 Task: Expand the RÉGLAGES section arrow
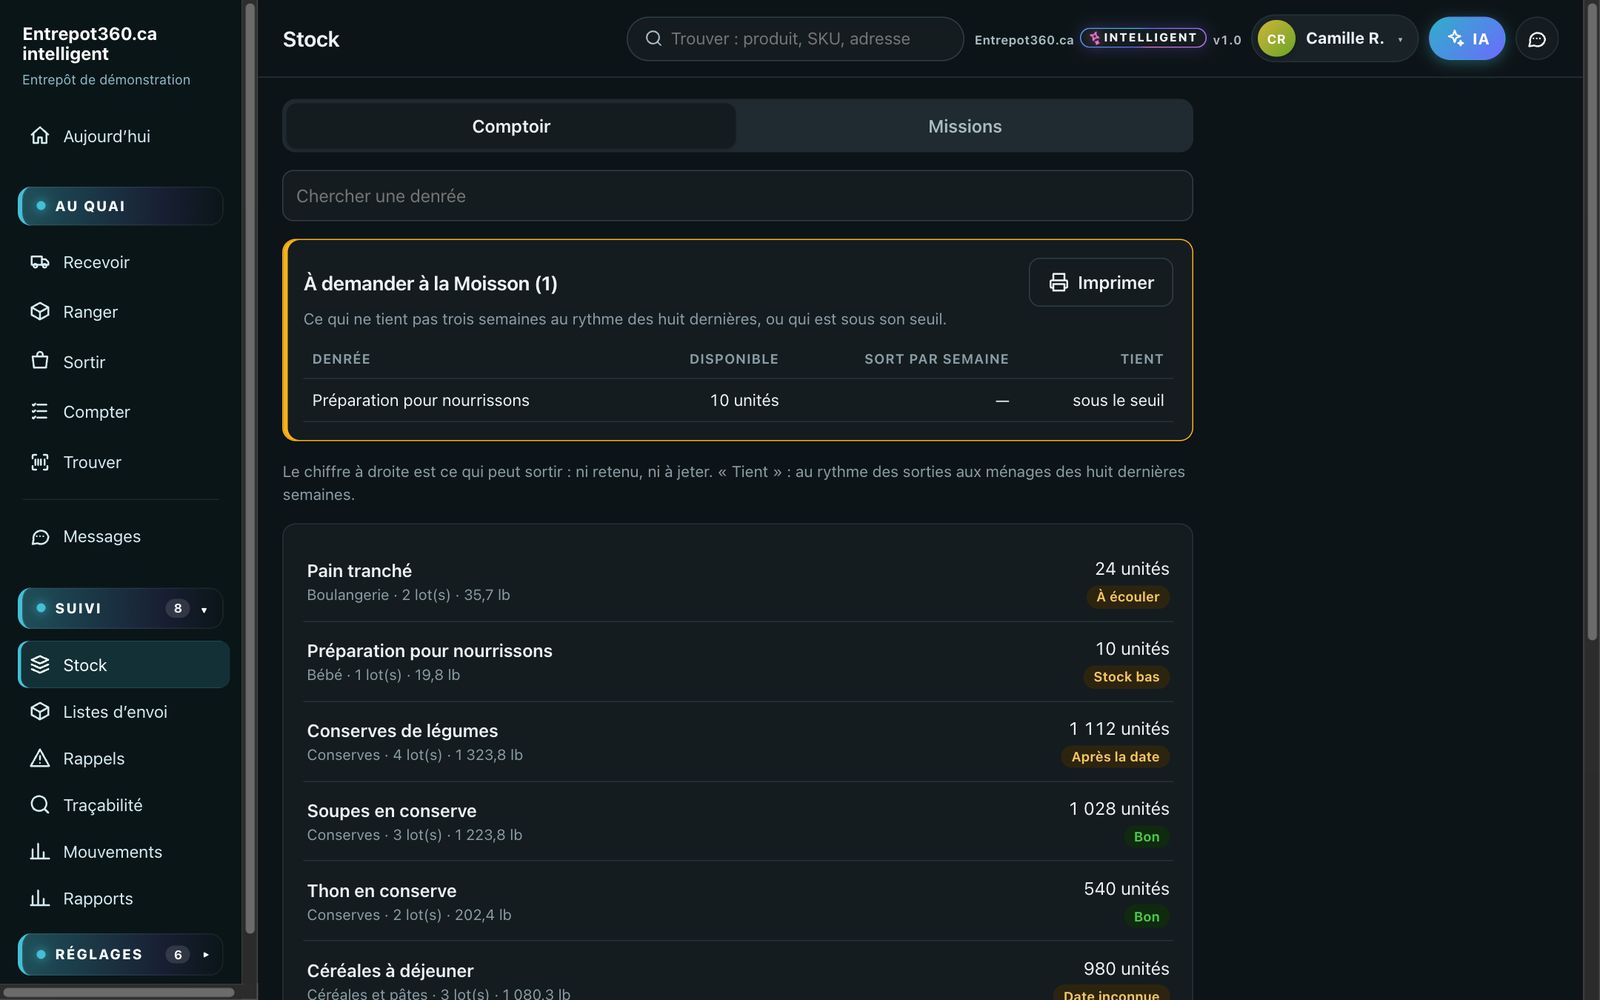coord(205,954)
